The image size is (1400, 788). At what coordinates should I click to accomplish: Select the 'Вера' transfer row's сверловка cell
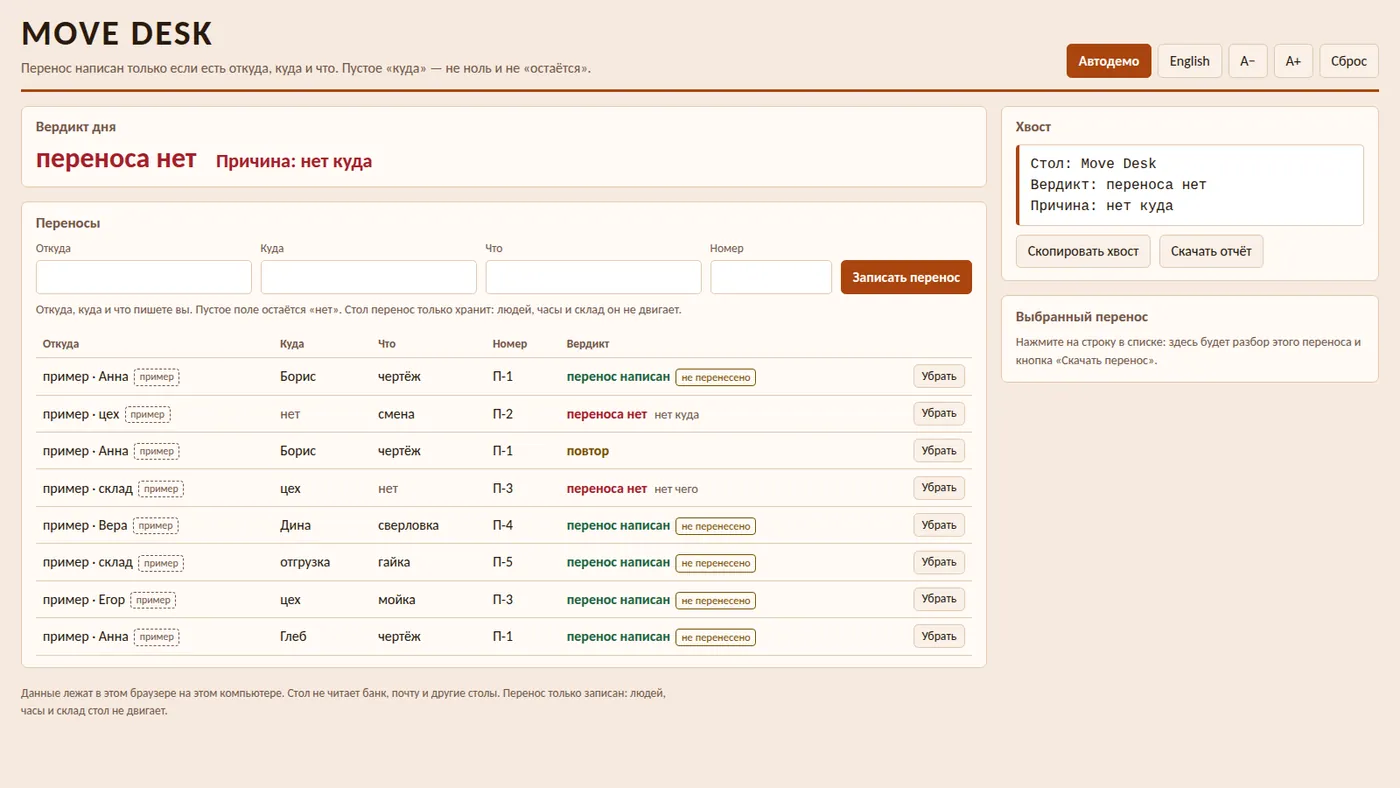point(408,525)
